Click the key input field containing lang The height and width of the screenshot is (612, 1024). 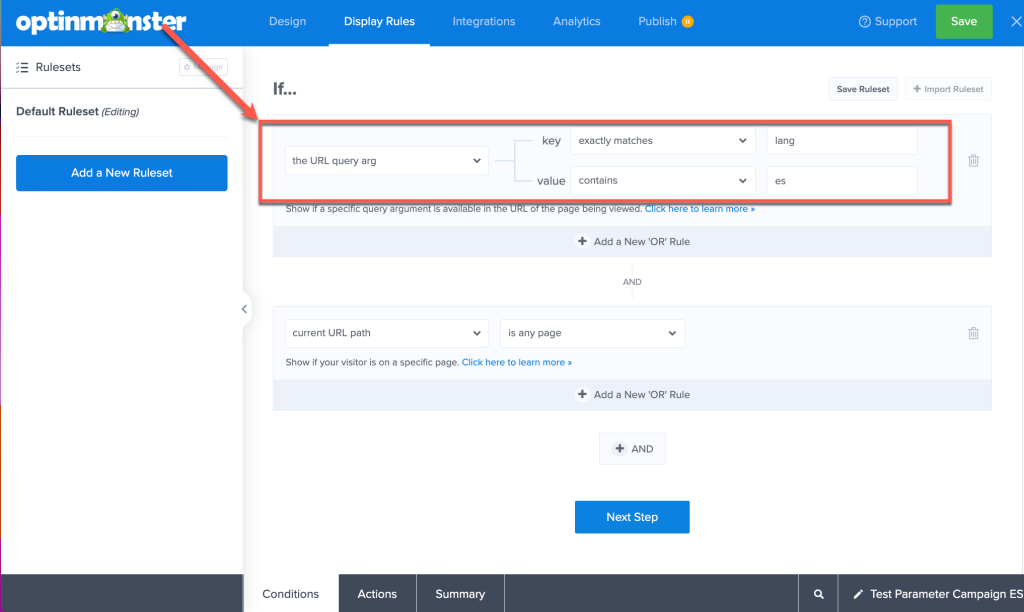(841, 140)
